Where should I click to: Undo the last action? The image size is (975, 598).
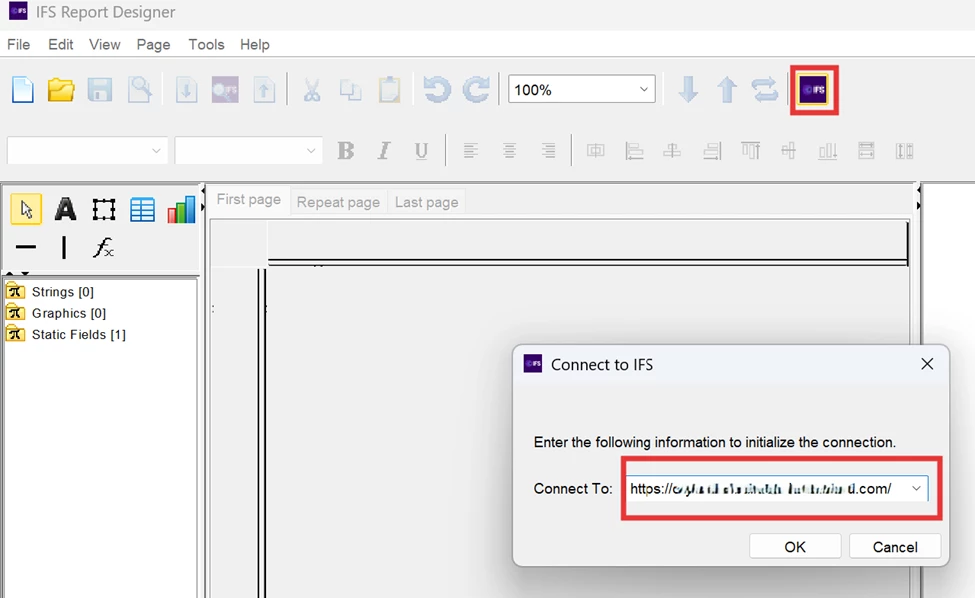[437, 90]
